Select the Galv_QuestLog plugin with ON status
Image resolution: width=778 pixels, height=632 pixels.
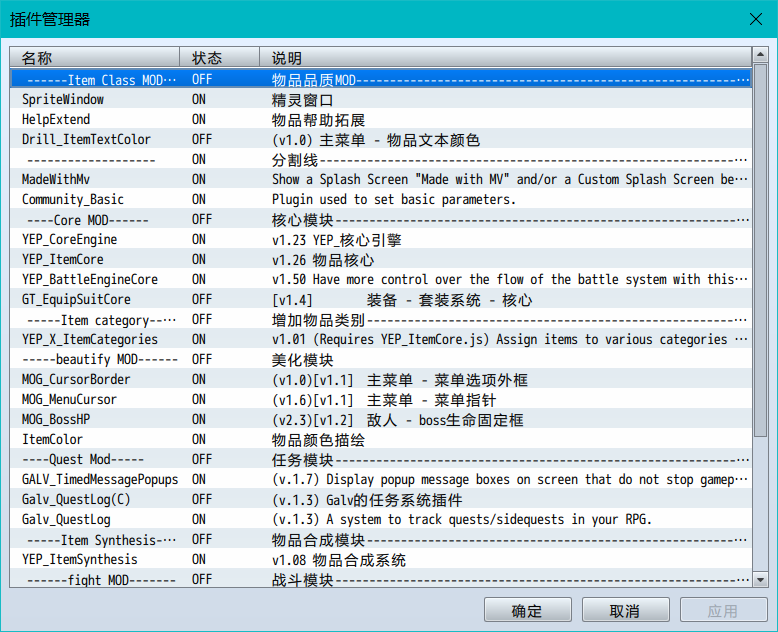(x=380, y=519)
